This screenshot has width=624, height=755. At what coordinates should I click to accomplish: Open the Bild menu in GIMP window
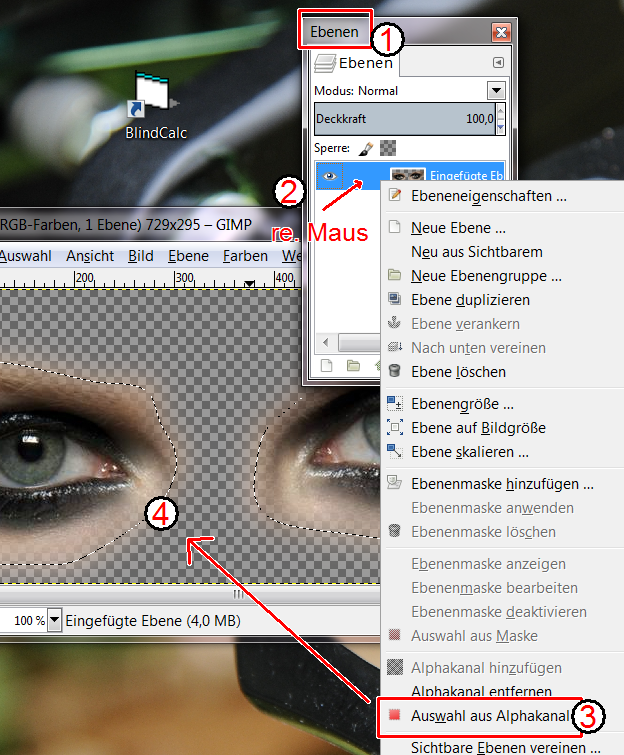tap(141, 256)
